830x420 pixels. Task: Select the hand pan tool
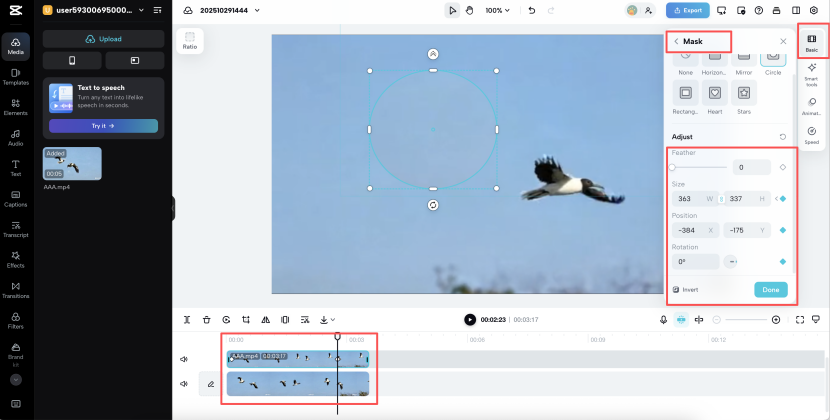tap(470, 10)
